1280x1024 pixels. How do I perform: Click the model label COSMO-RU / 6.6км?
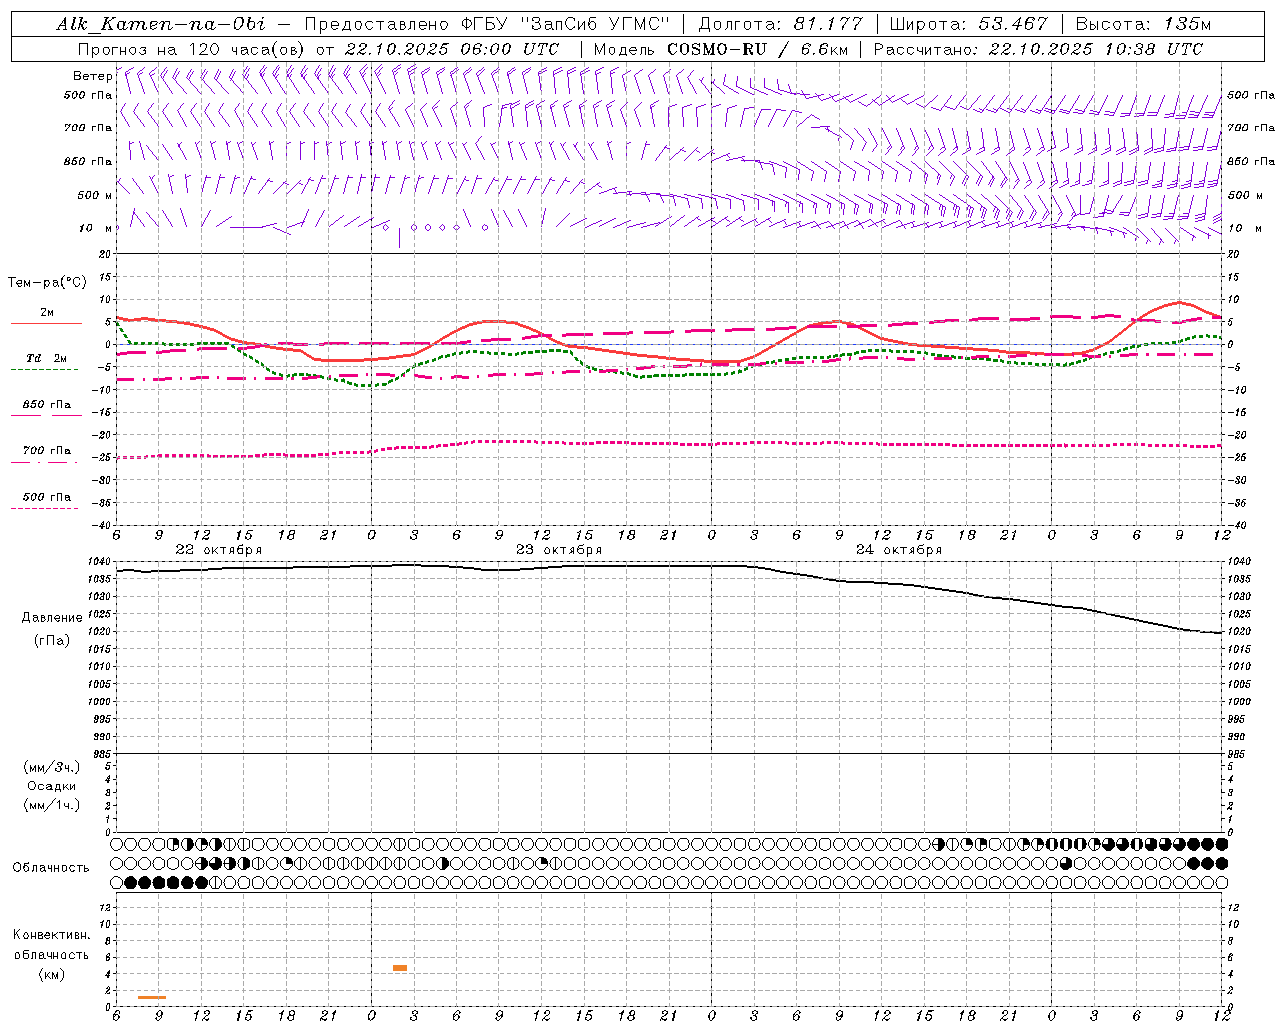click(x=756, y=49)
